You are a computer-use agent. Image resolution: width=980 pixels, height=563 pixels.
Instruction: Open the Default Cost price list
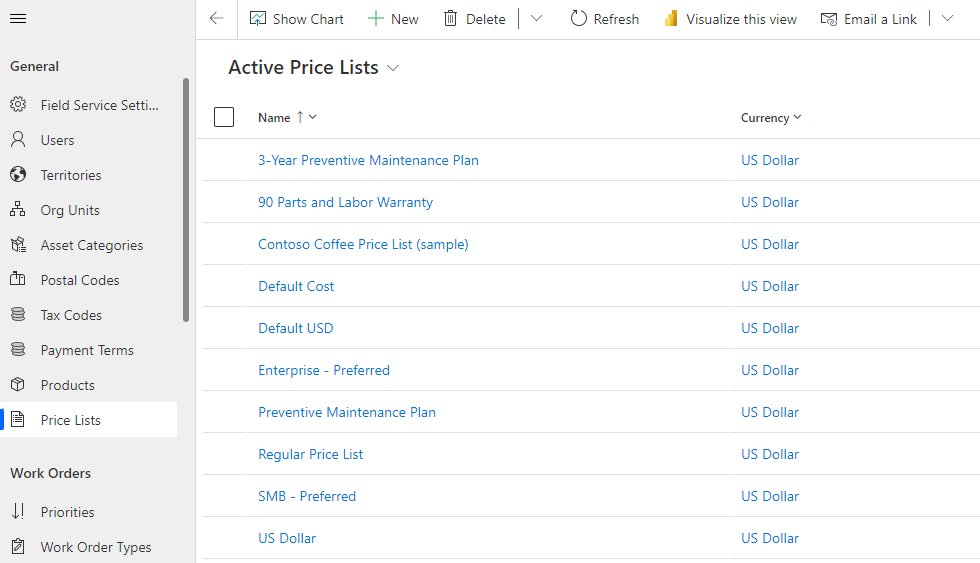tap(296, 286)
